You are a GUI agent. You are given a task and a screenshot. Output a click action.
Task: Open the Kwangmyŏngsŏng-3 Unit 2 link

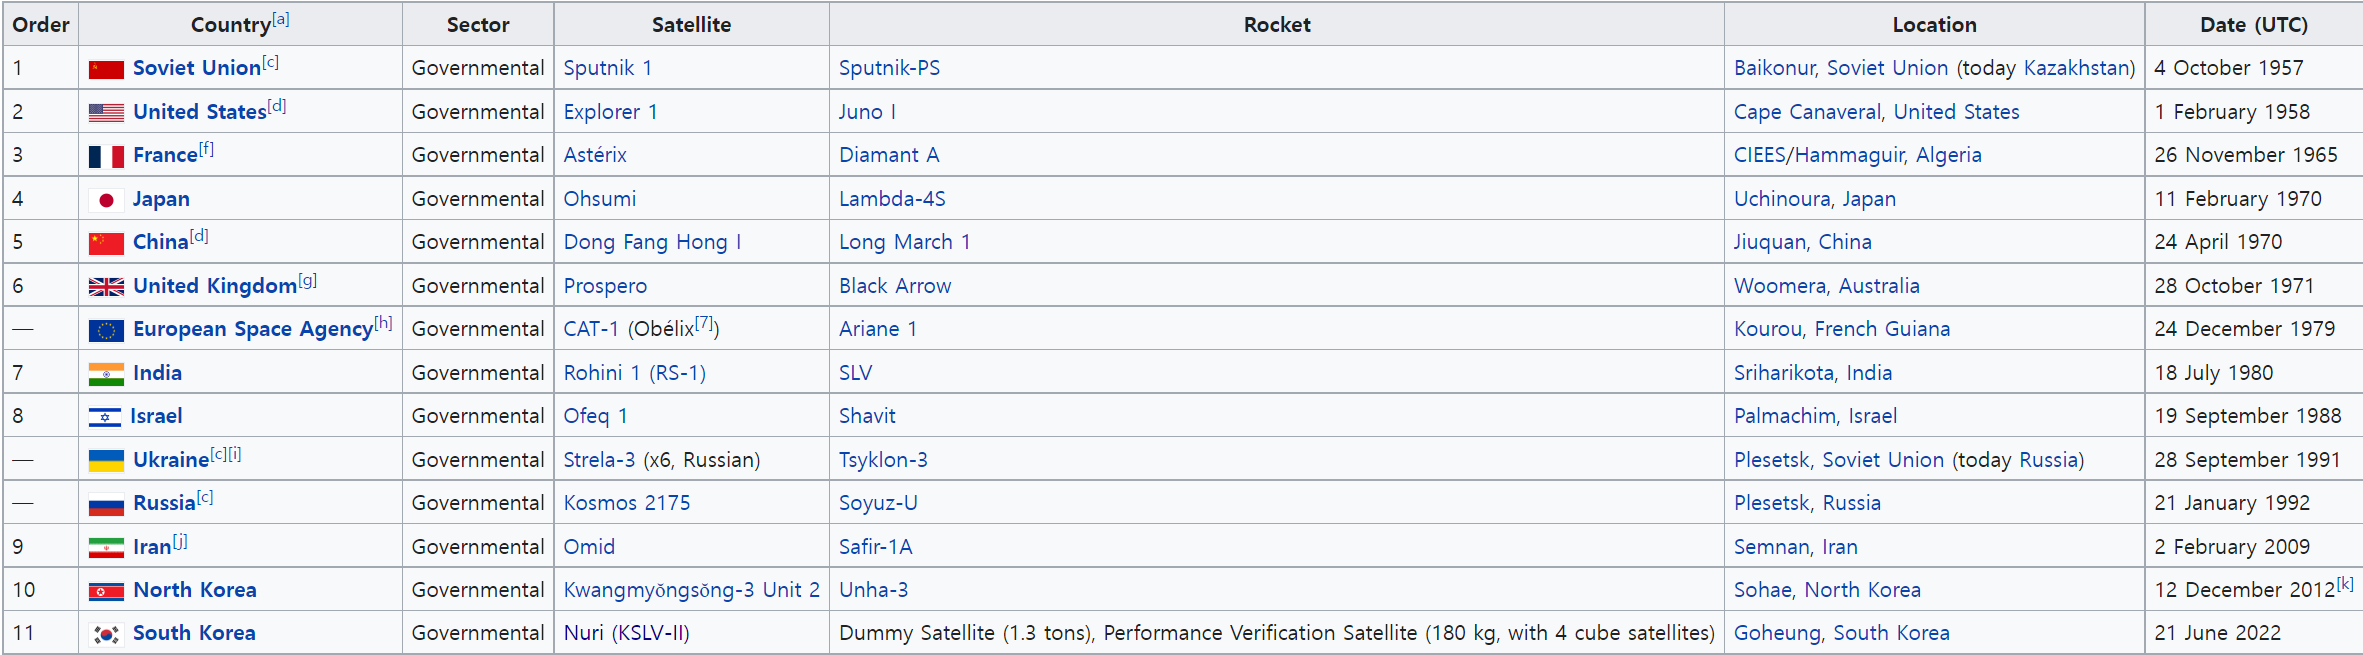tap(691, 590)
